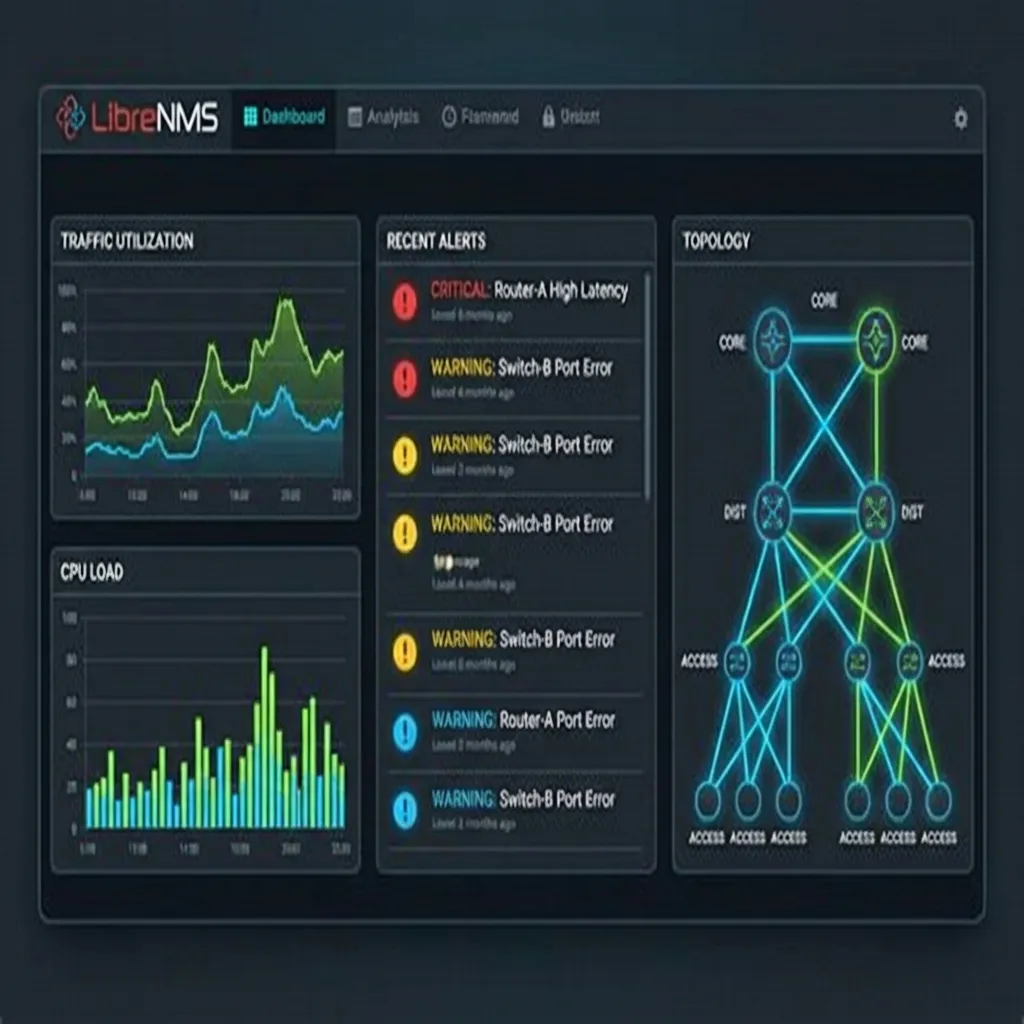This screenshot has width=1024, height=1024.
Task: Open the Analysis tab
Action: (383, 118)
